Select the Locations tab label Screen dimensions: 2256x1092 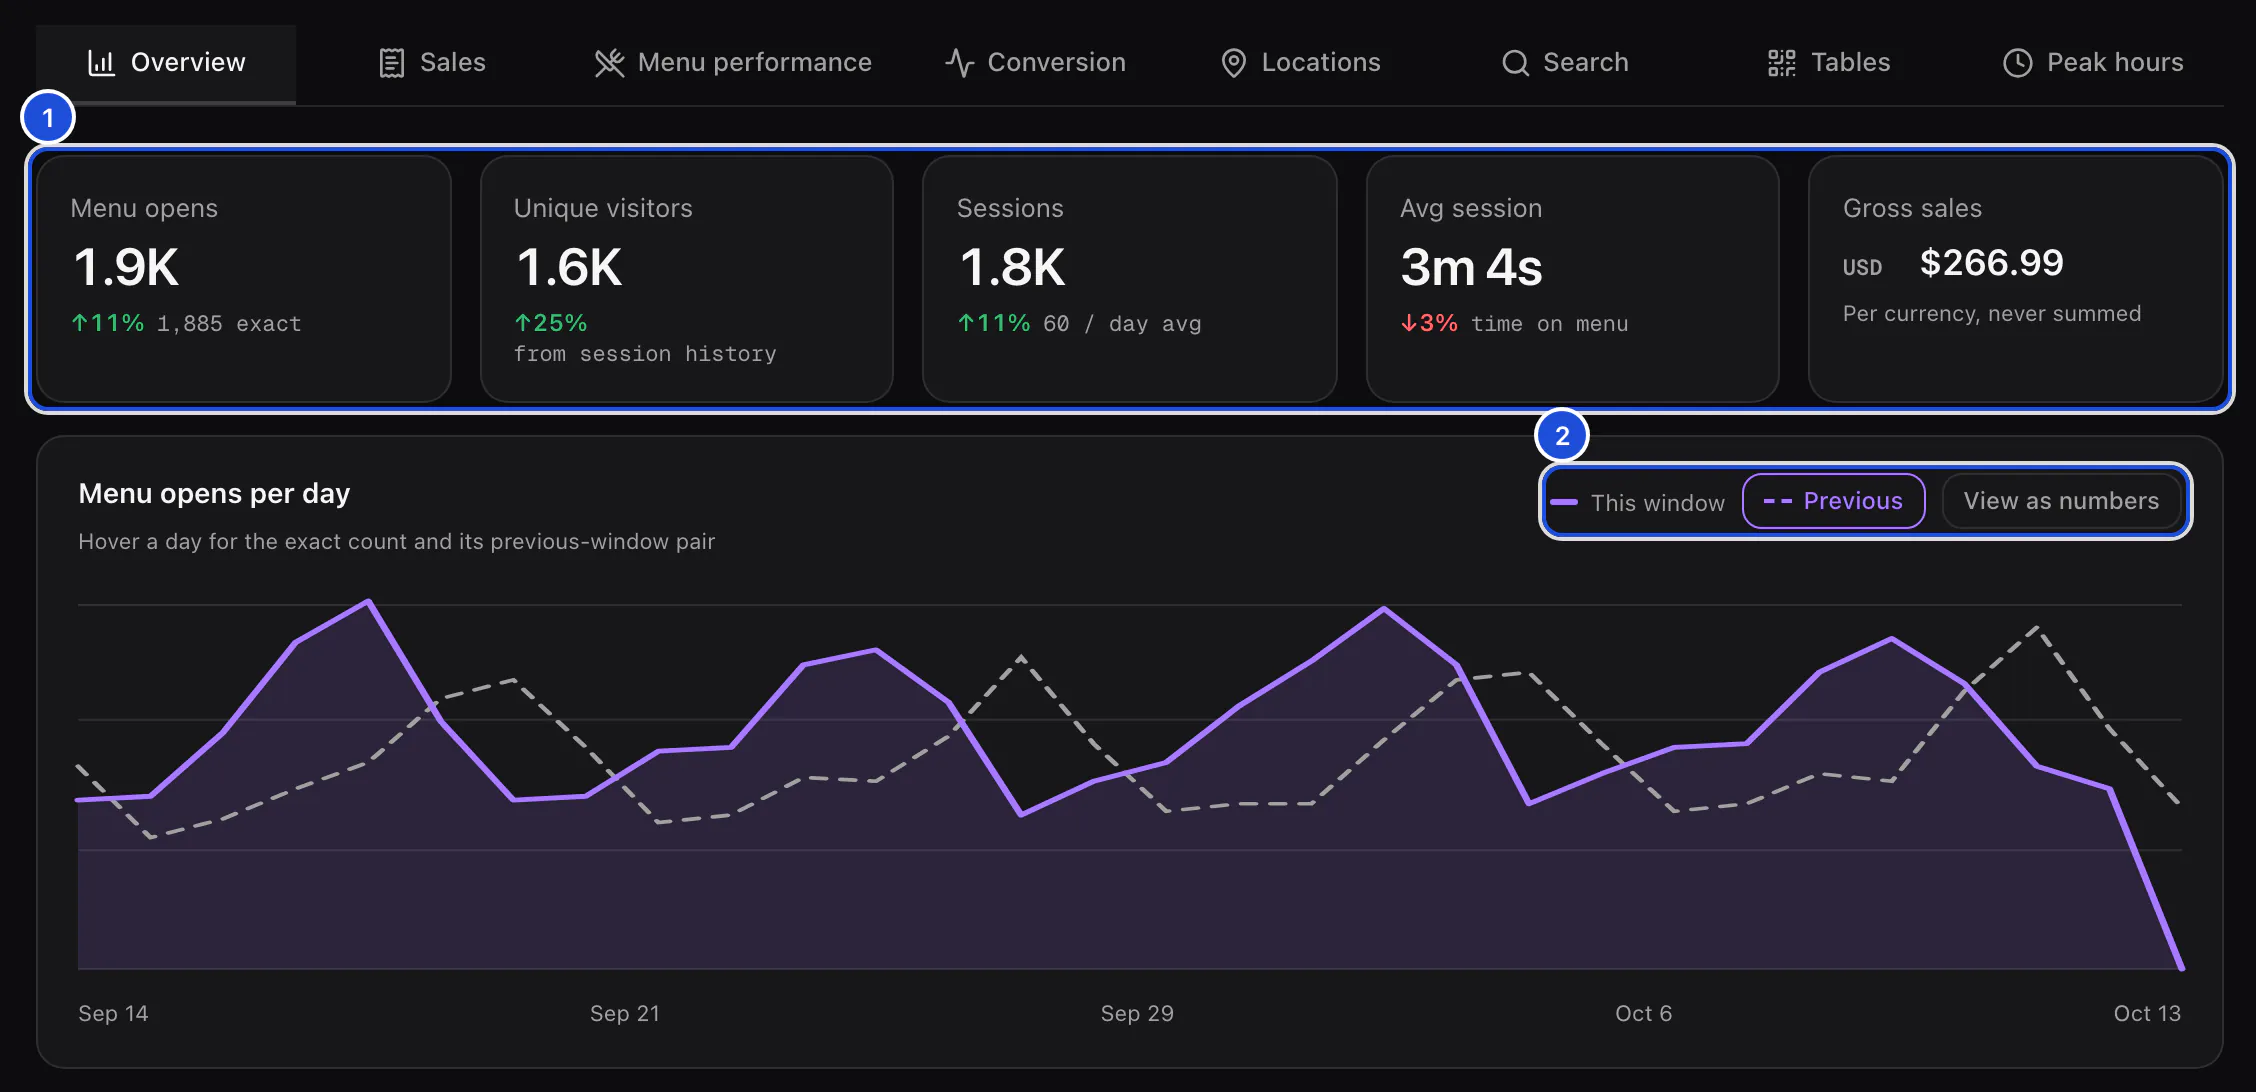[1320, 63]
